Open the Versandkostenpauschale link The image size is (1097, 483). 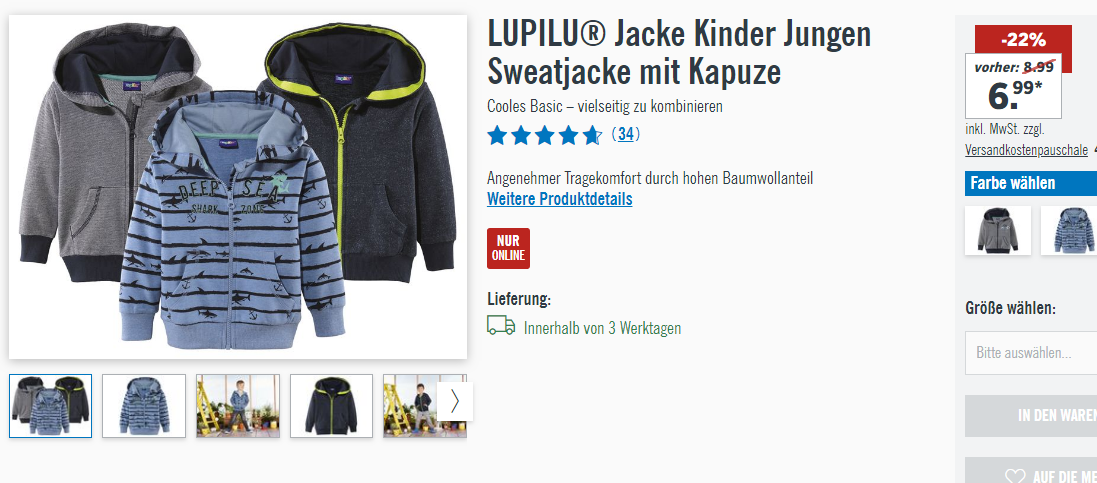point(1026,150)
